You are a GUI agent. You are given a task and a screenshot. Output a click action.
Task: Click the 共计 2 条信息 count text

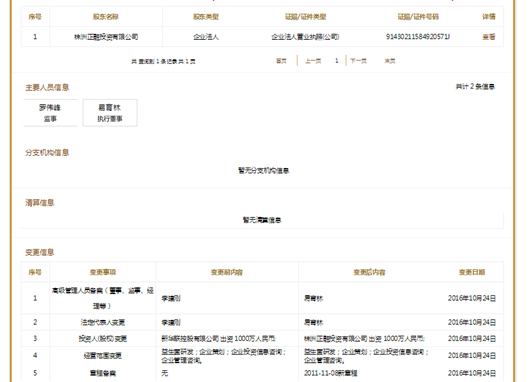(x=475, y=87)
